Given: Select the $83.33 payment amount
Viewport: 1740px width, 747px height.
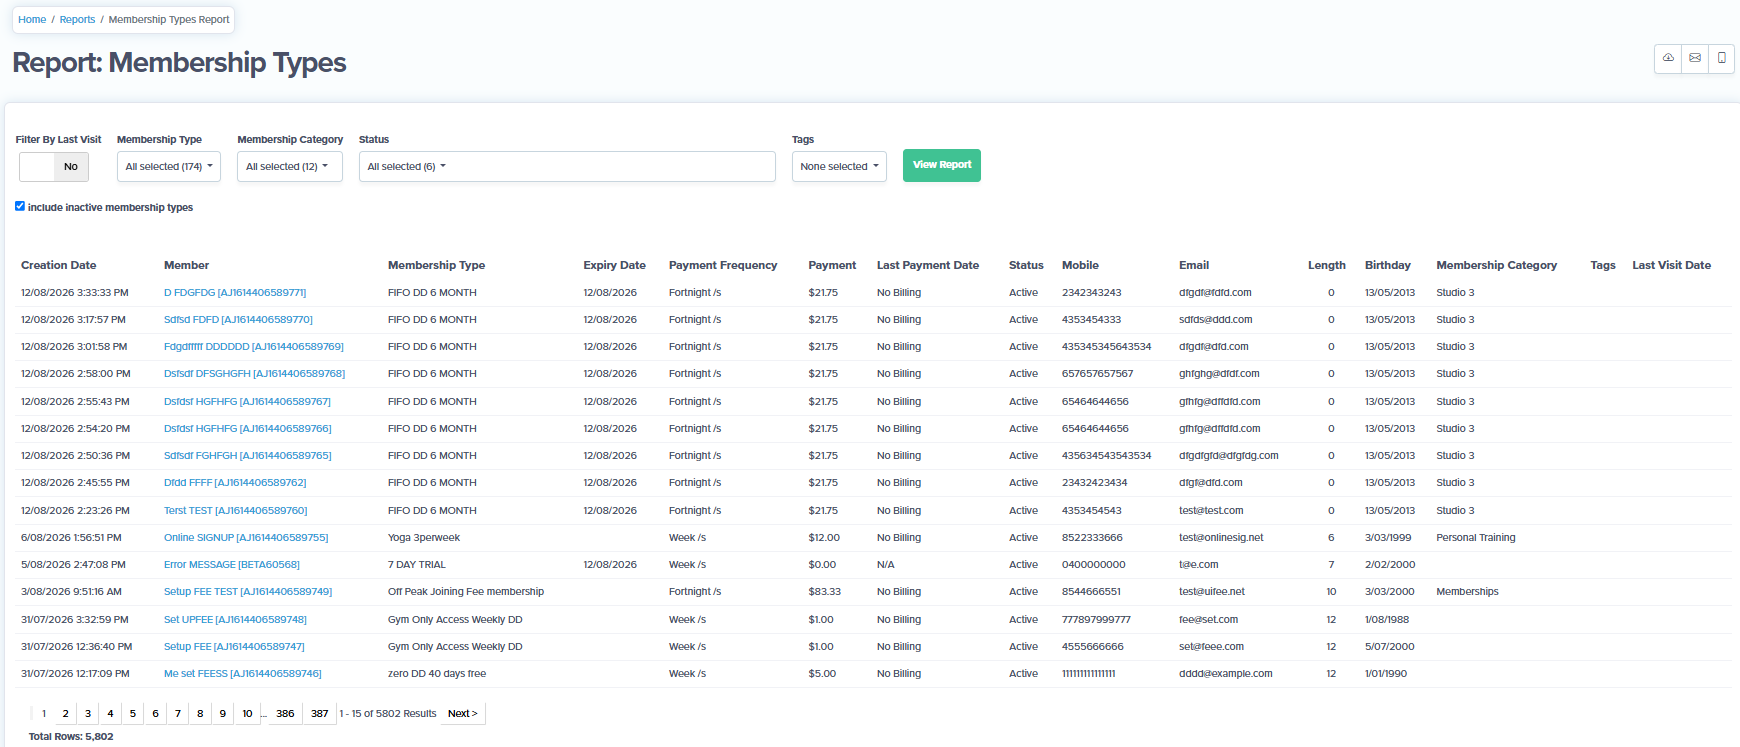Looking at the screenshot, I should (x=825, y=592).
